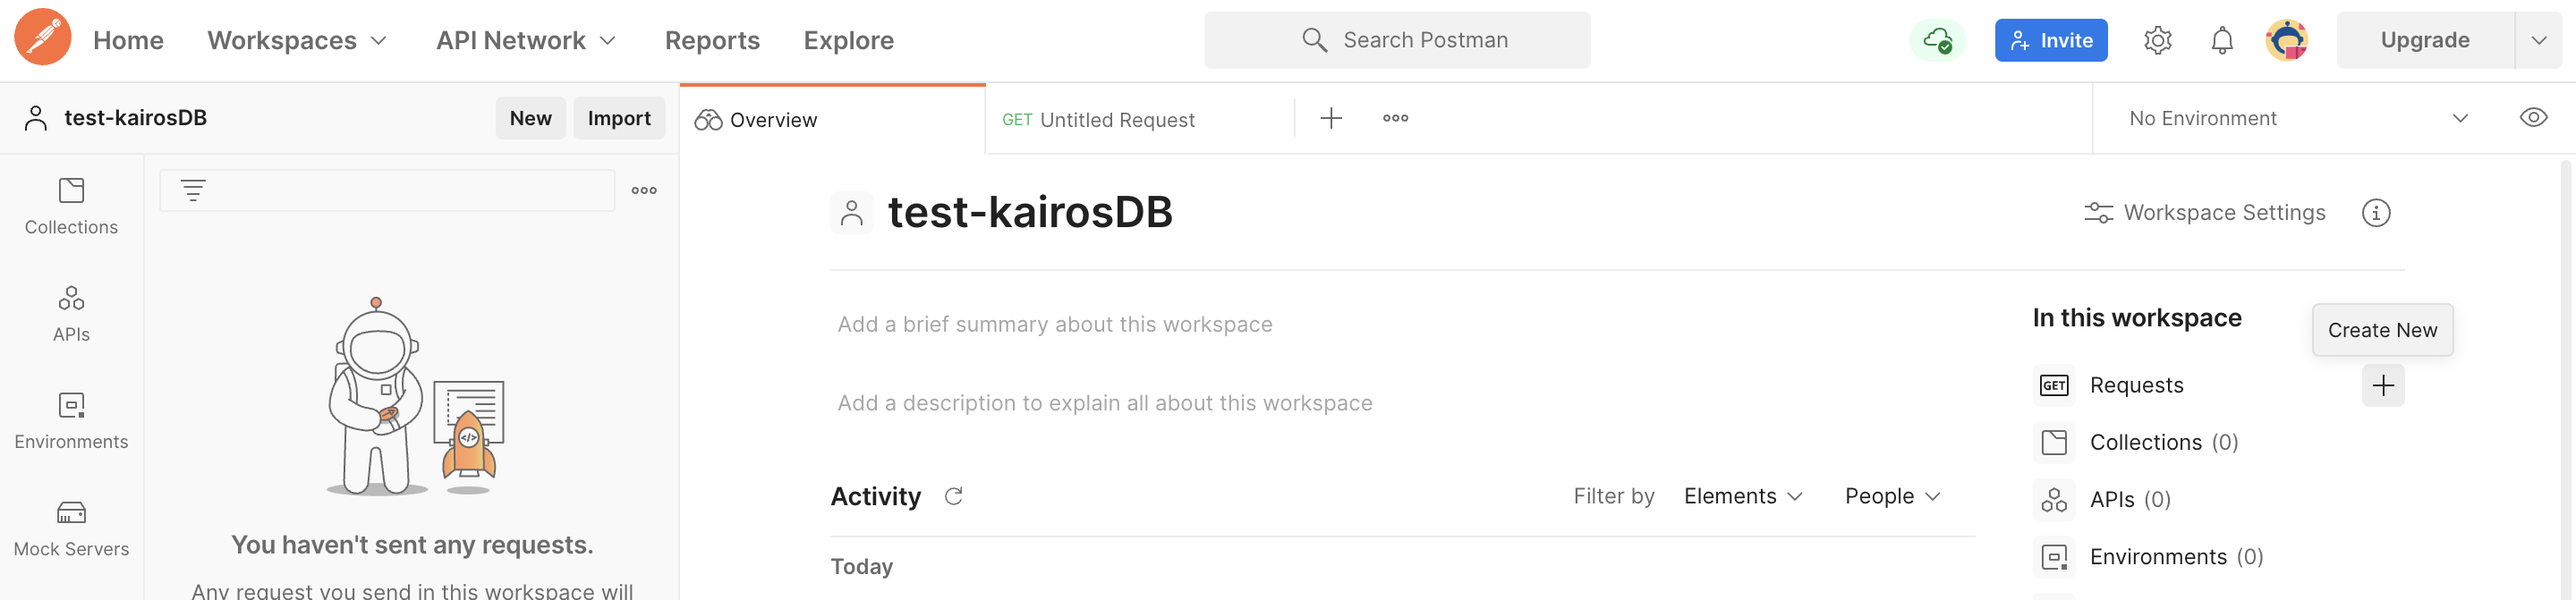The width and height of the screenshot is (2576, 600).
Task: Toggle environment quick look eye icon
Action: pos(2532,118)
